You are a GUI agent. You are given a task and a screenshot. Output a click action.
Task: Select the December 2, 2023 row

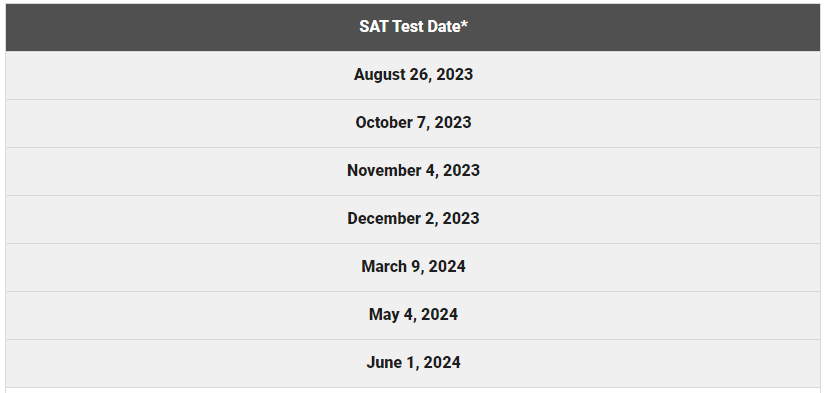(x=413, y=220)
